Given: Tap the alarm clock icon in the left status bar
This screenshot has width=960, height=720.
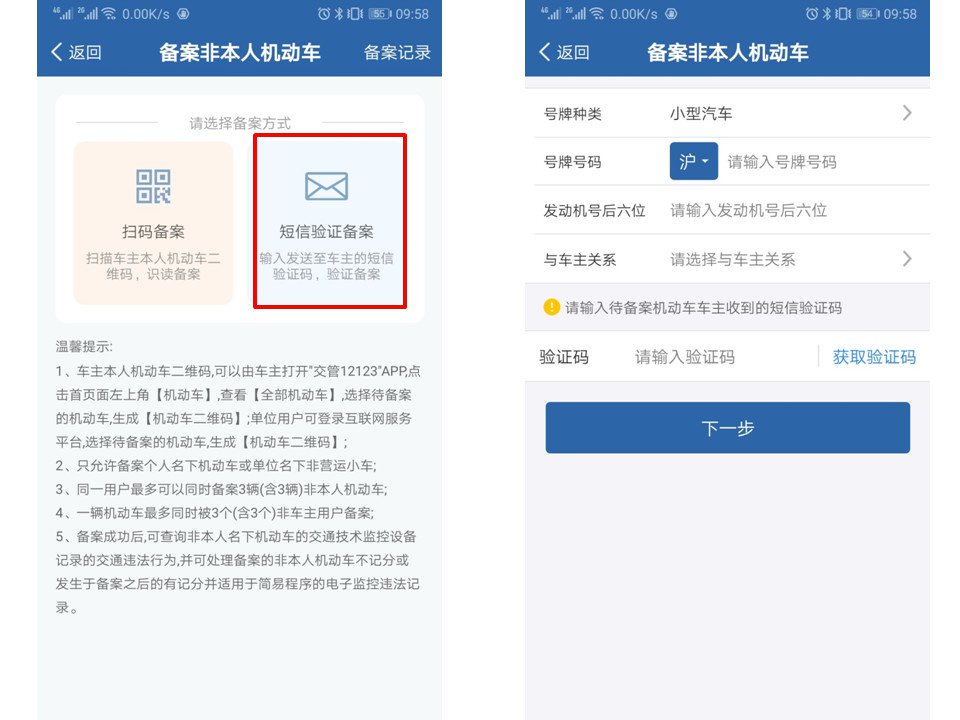Looking at the screenshot, I should coord(324,14).
